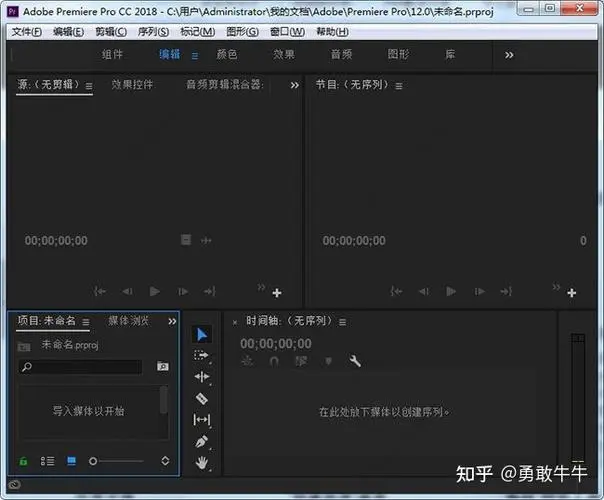Select the Hand tool
Viewport: 604px width, 500px height.
coord(201,463)
